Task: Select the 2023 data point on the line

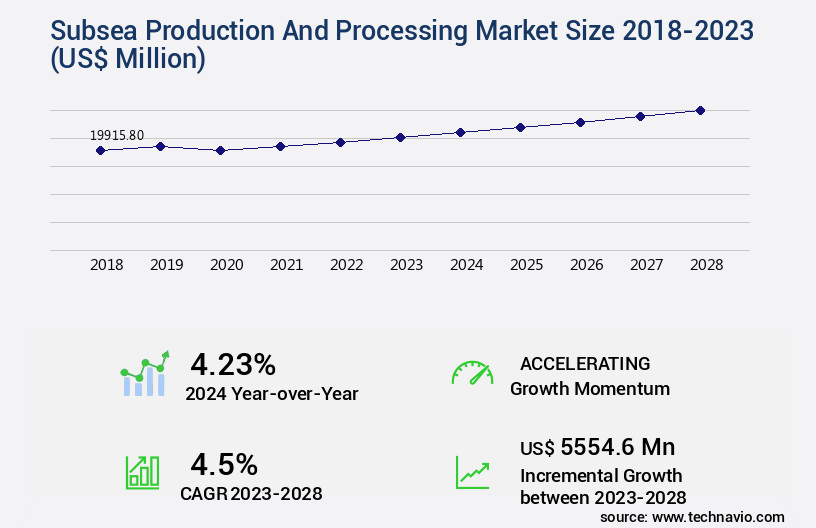Action: tap(400, 137)
